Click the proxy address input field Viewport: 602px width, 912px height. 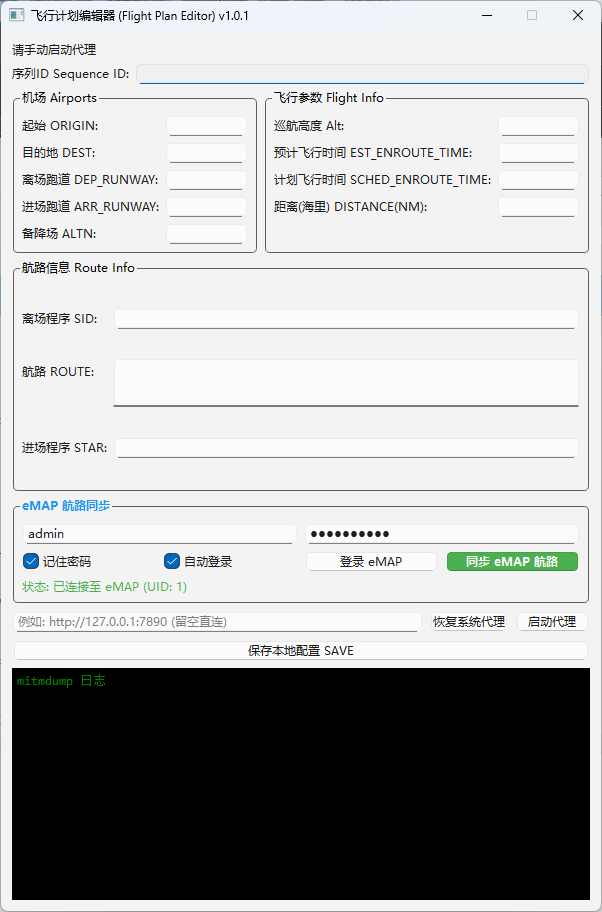click(218, 622)
